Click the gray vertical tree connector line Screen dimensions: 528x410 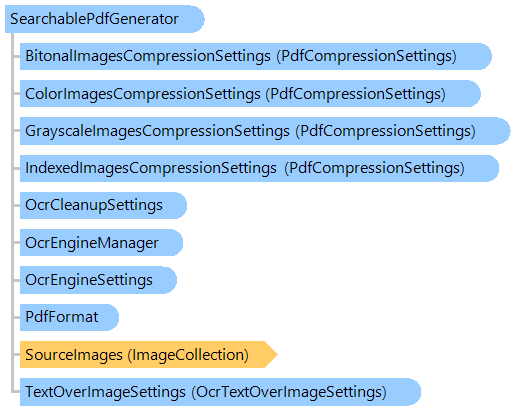(x=12, y=212)
